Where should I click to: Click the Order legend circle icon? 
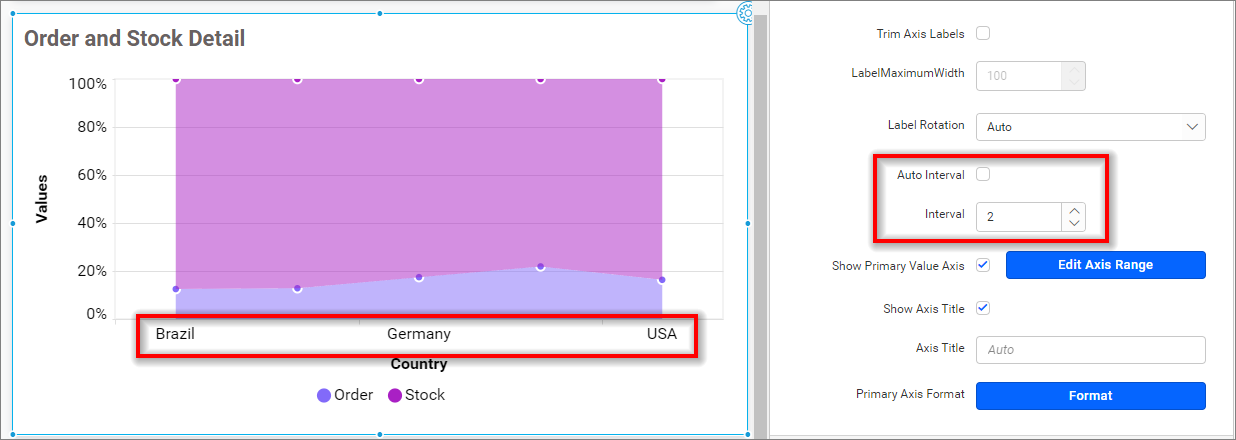click(324, 395)
